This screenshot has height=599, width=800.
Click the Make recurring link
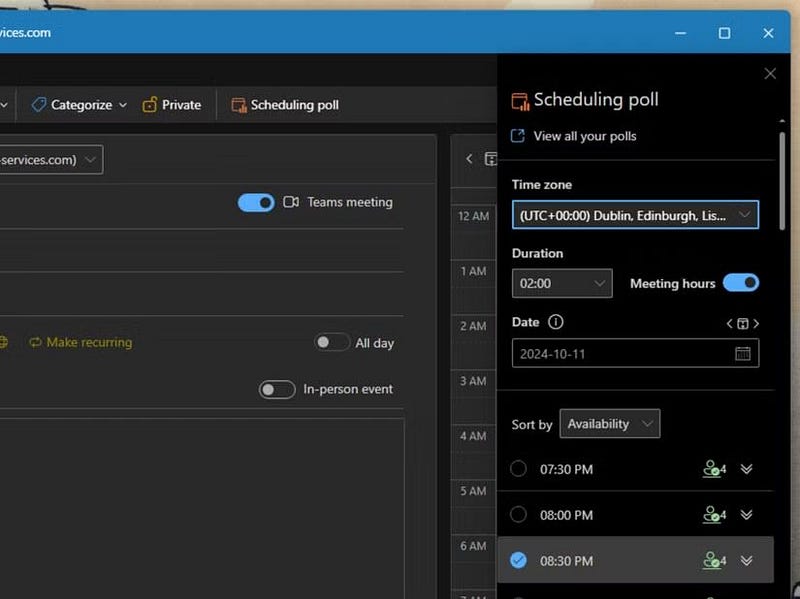point(80,342)
